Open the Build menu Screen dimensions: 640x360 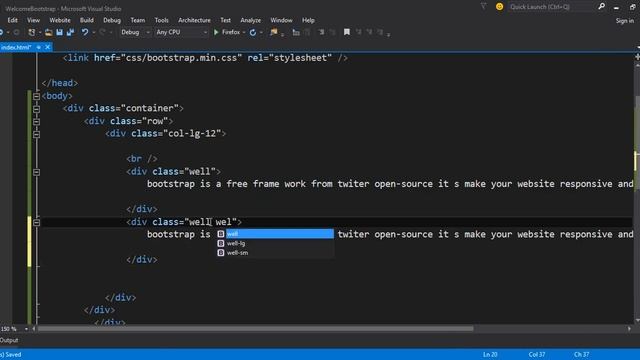coord(87,20)
